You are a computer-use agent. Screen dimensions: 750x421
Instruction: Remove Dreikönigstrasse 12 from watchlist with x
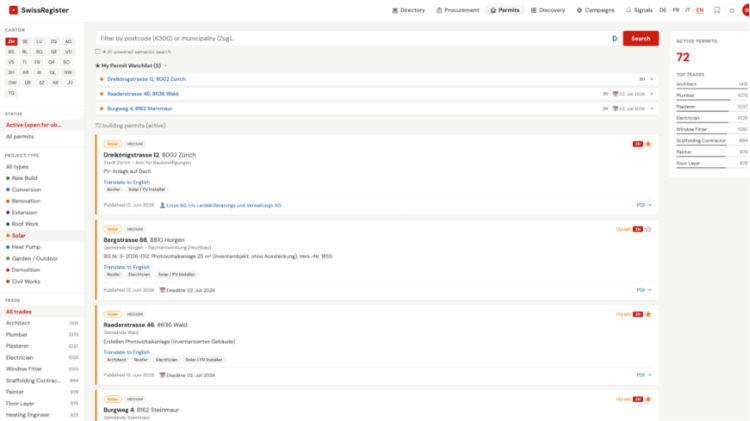tap(651, 79)
